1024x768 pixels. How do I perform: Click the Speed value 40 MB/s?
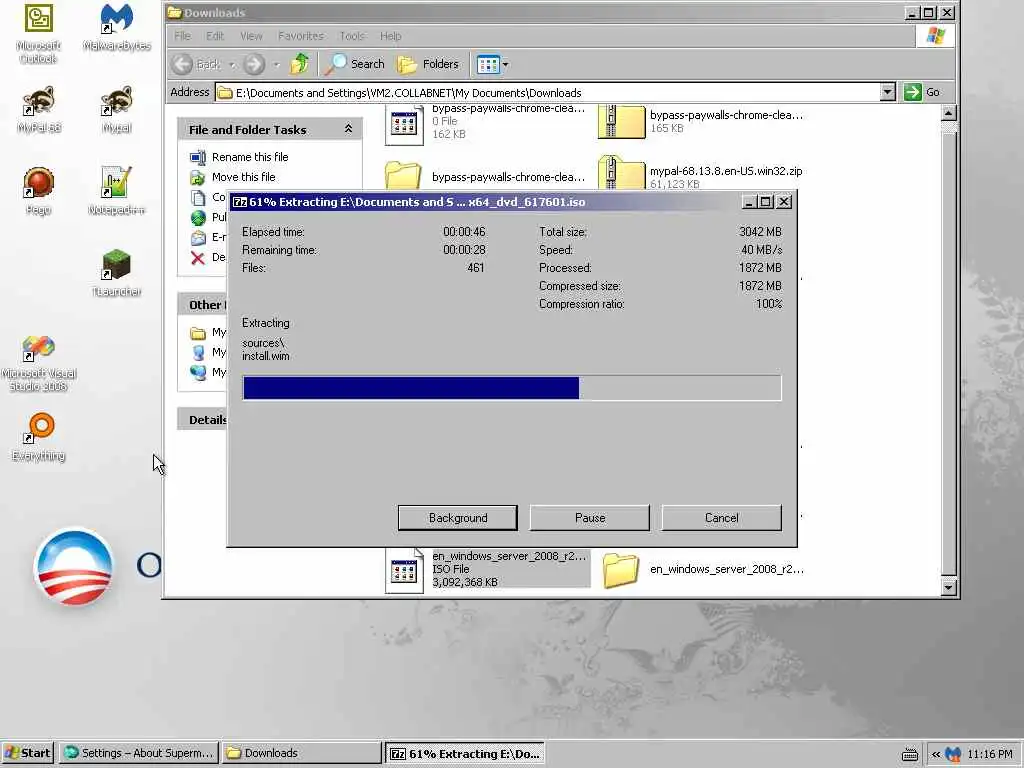coord(761,250)
